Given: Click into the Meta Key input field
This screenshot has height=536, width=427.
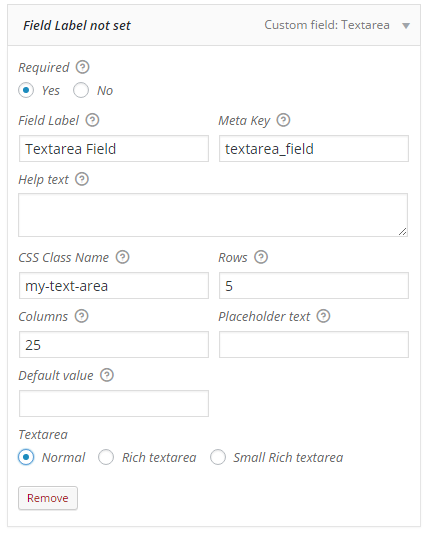Looking at the screenshot, I should [x=314, y=148].
